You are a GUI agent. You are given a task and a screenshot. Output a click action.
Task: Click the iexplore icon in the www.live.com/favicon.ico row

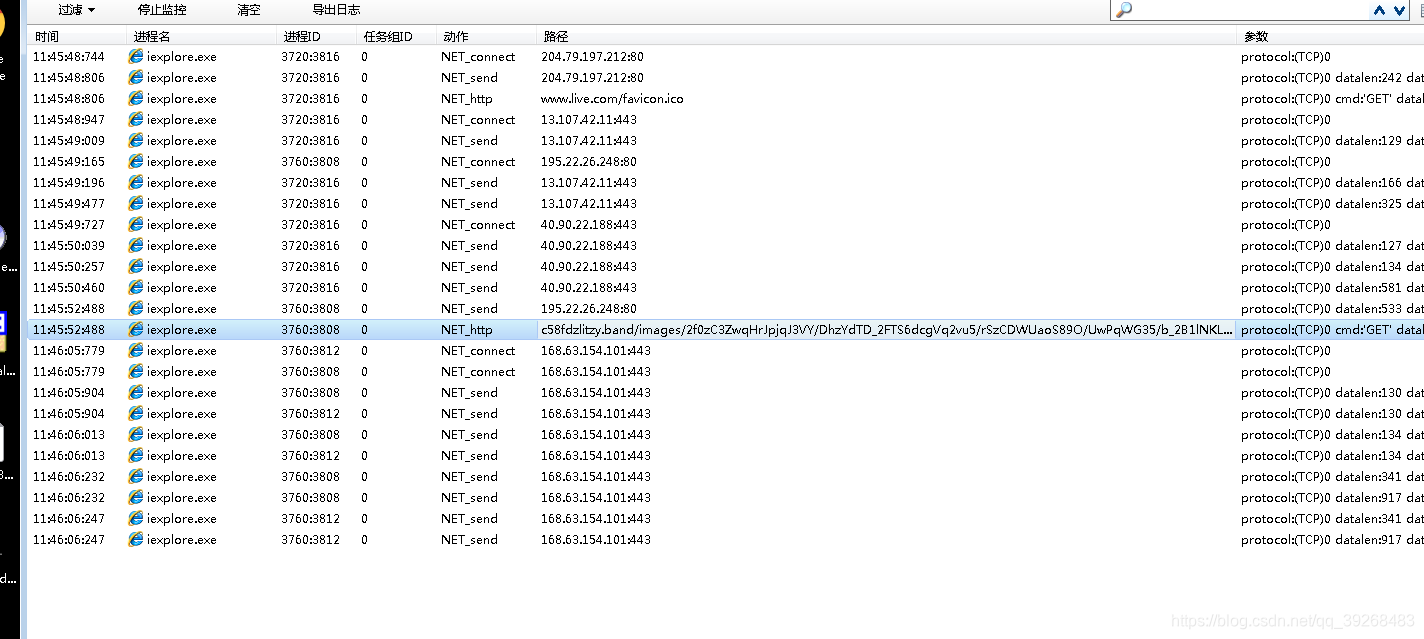click(x=136, y=98)
